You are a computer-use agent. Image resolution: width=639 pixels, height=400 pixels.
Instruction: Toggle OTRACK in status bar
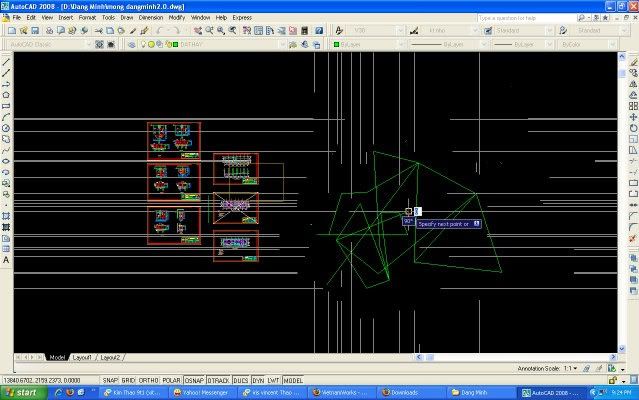tap(218, 380)
